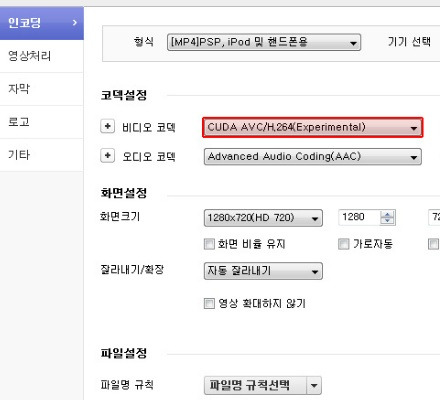Go to the 기타 tab
Screen dimensions: 440x400
(42, 155)
